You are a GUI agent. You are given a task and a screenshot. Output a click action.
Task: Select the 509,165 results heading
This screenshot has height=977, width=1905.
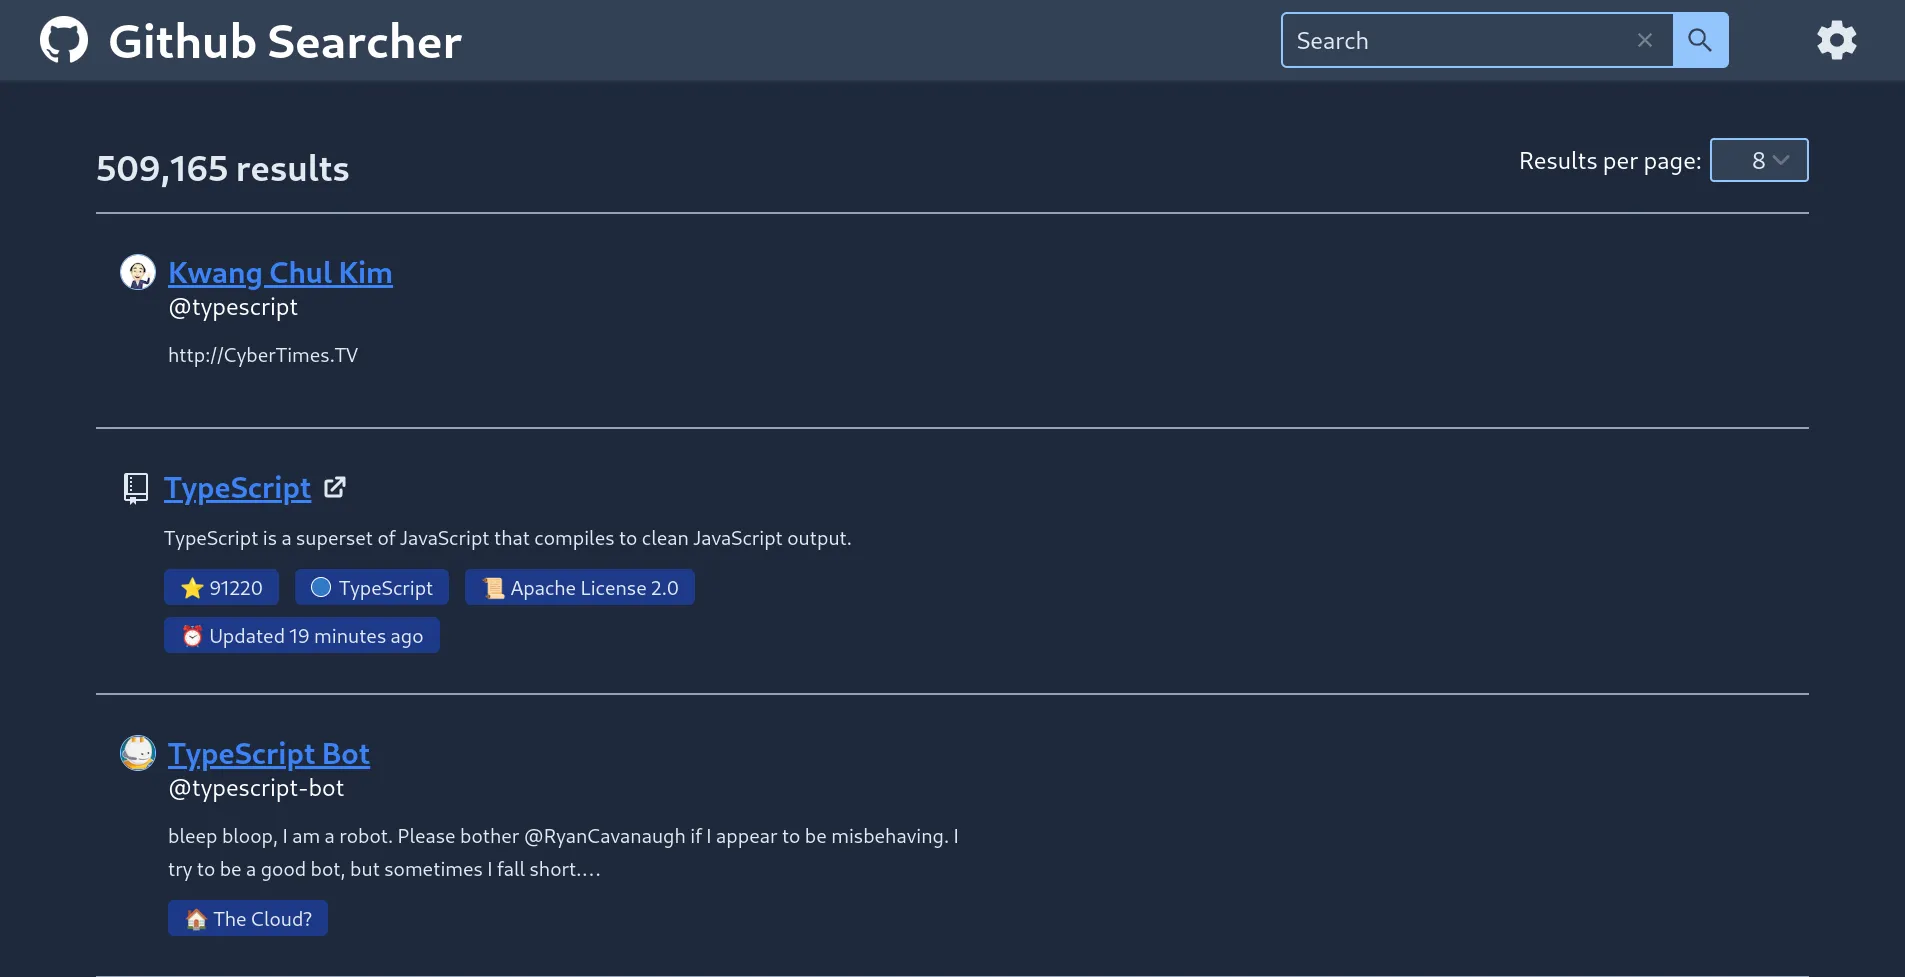[x=222, y=168]
